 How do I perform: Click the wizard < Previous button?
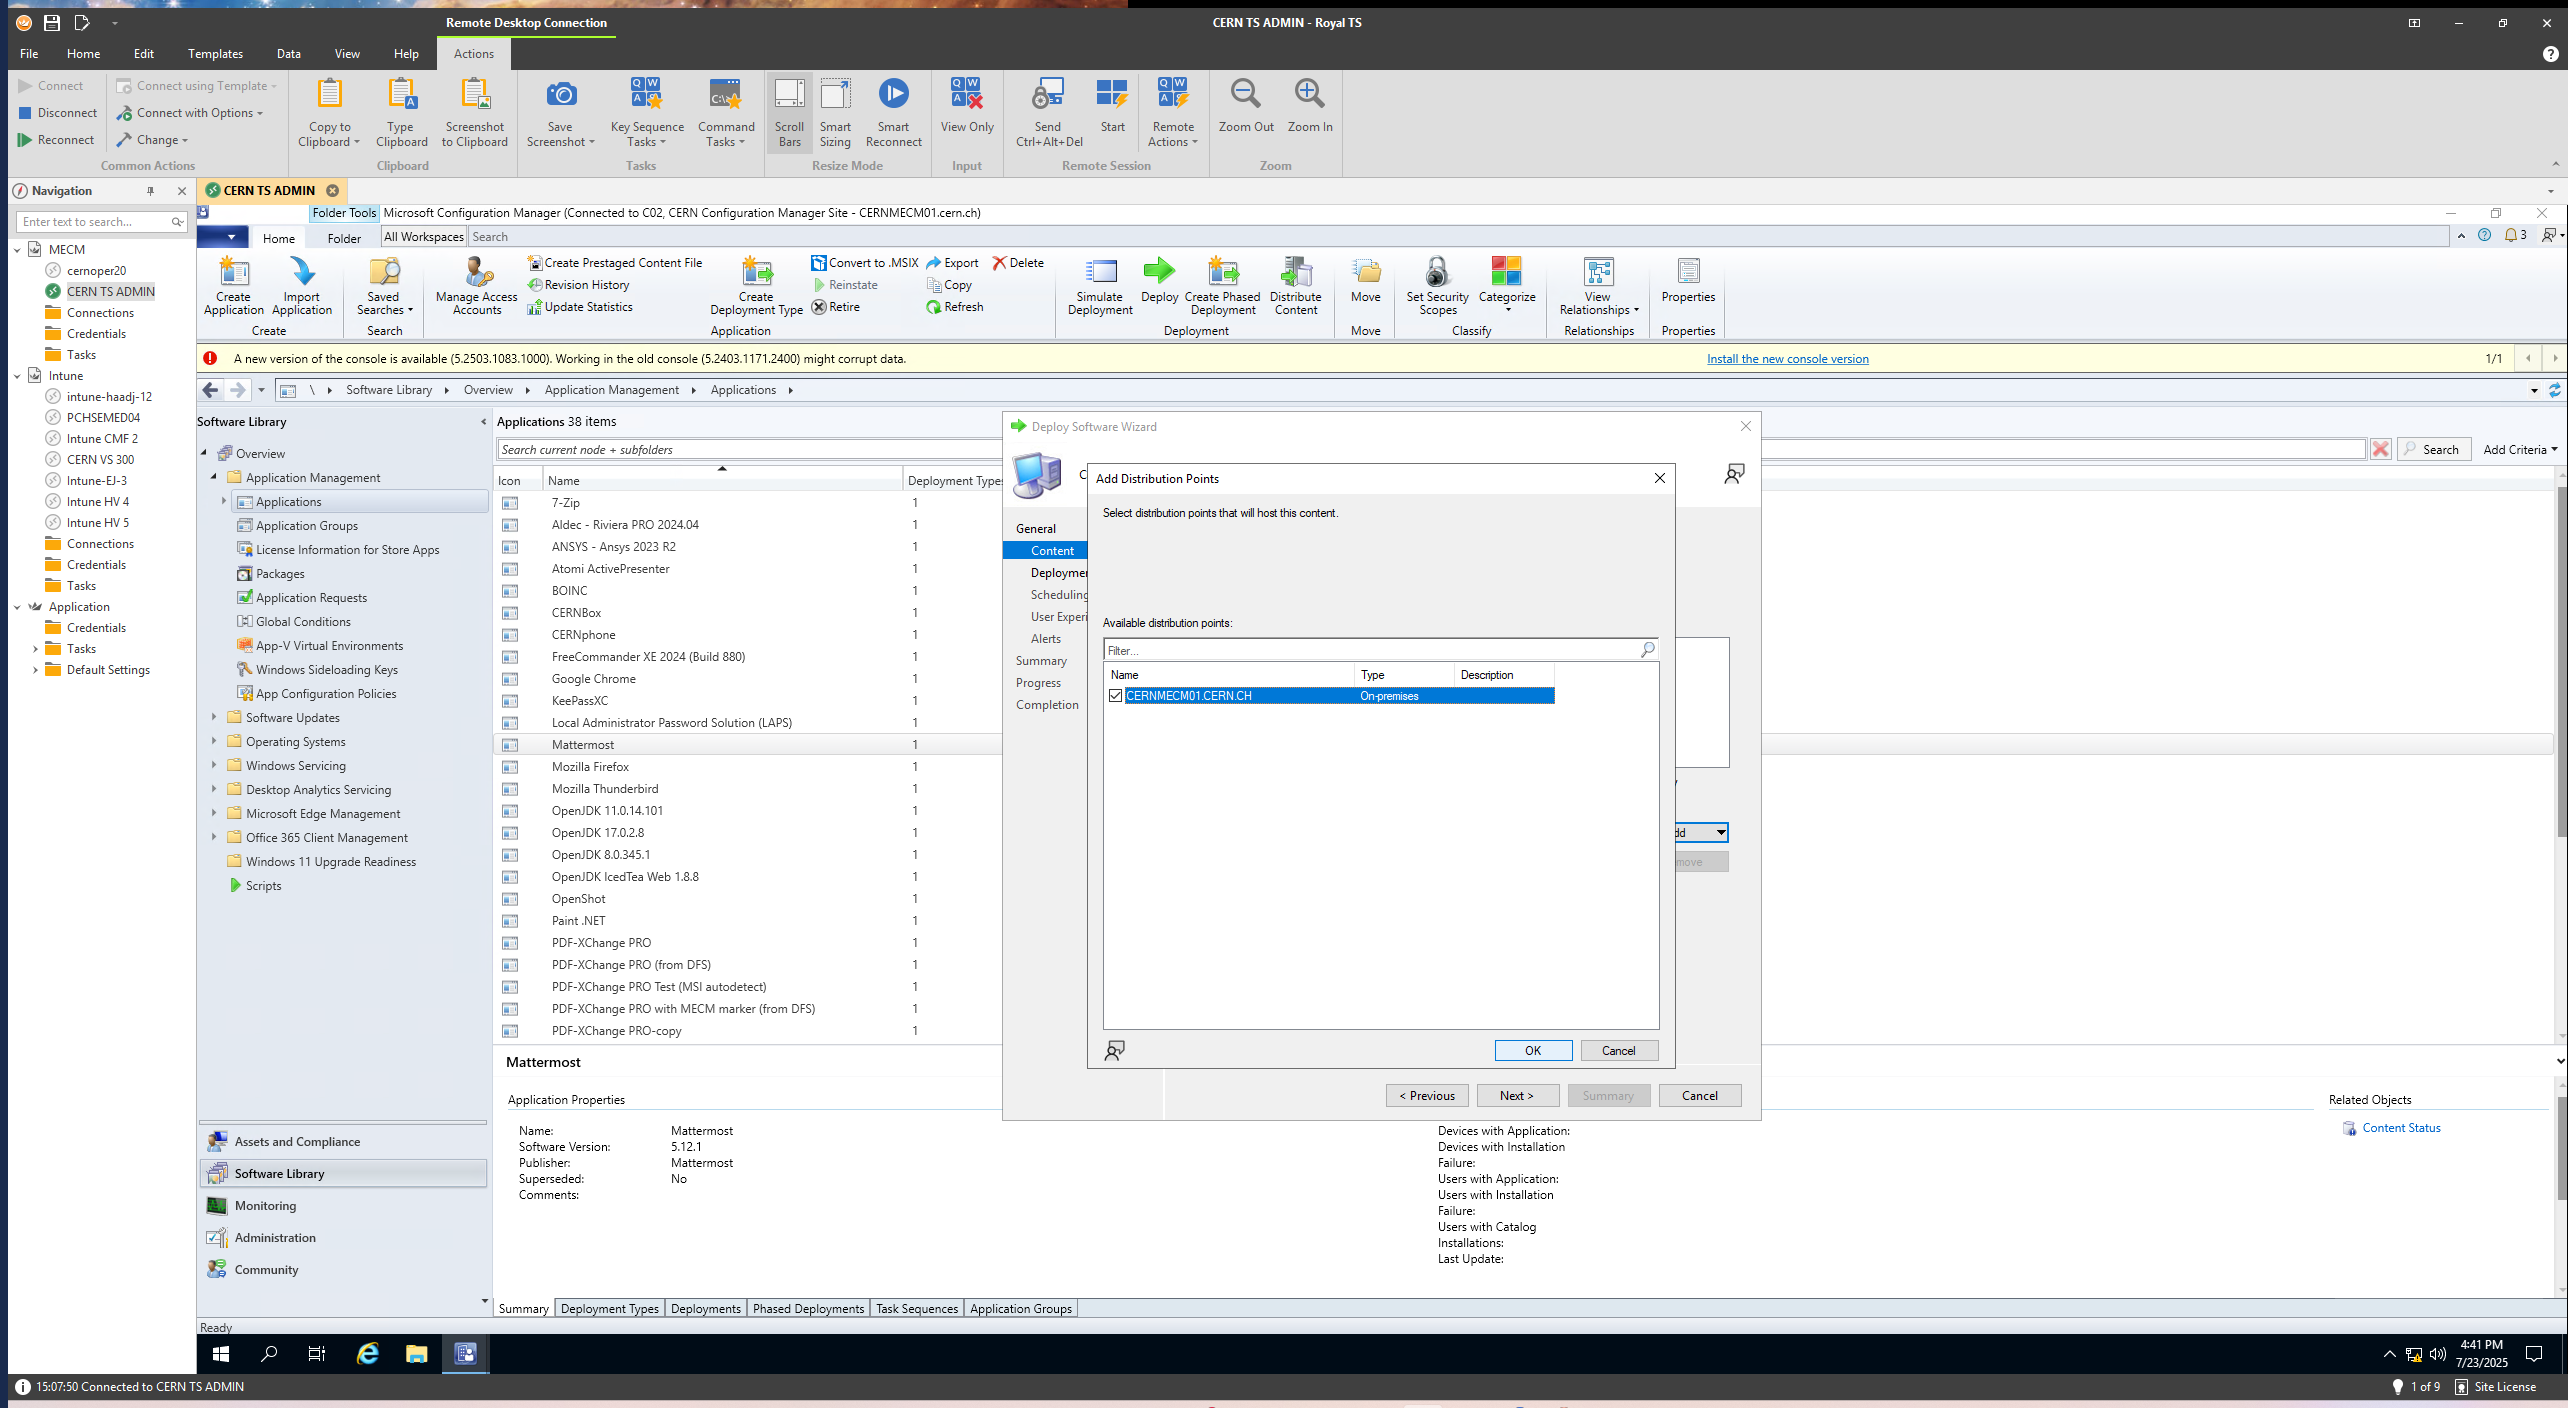[x=1427, y=1096]
